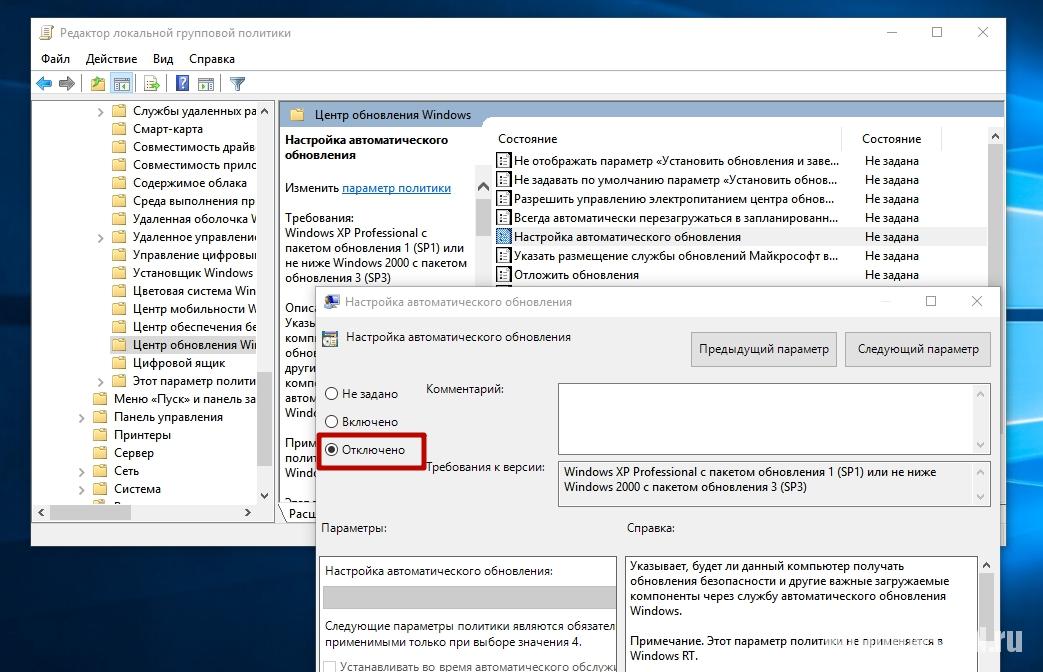The image size is (1043, 672).
Task: Open Help via blue question-mark icon
Action: tap(182, 84)
